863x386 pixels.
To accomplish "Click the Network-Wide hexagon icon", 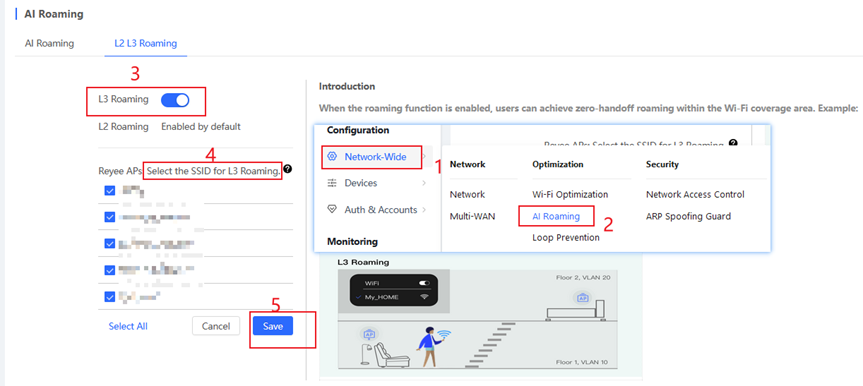I will [x=331, y=156].
